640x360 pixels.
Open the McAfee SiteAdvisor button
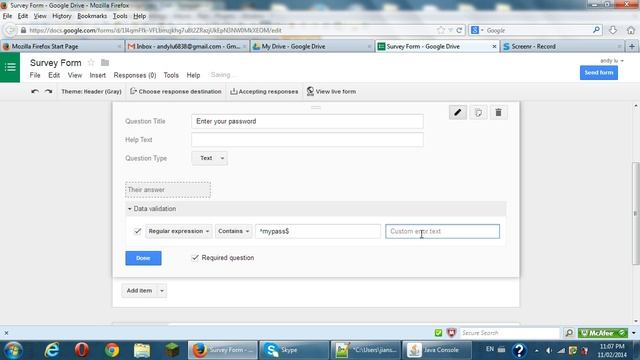(x=603, y=333)
